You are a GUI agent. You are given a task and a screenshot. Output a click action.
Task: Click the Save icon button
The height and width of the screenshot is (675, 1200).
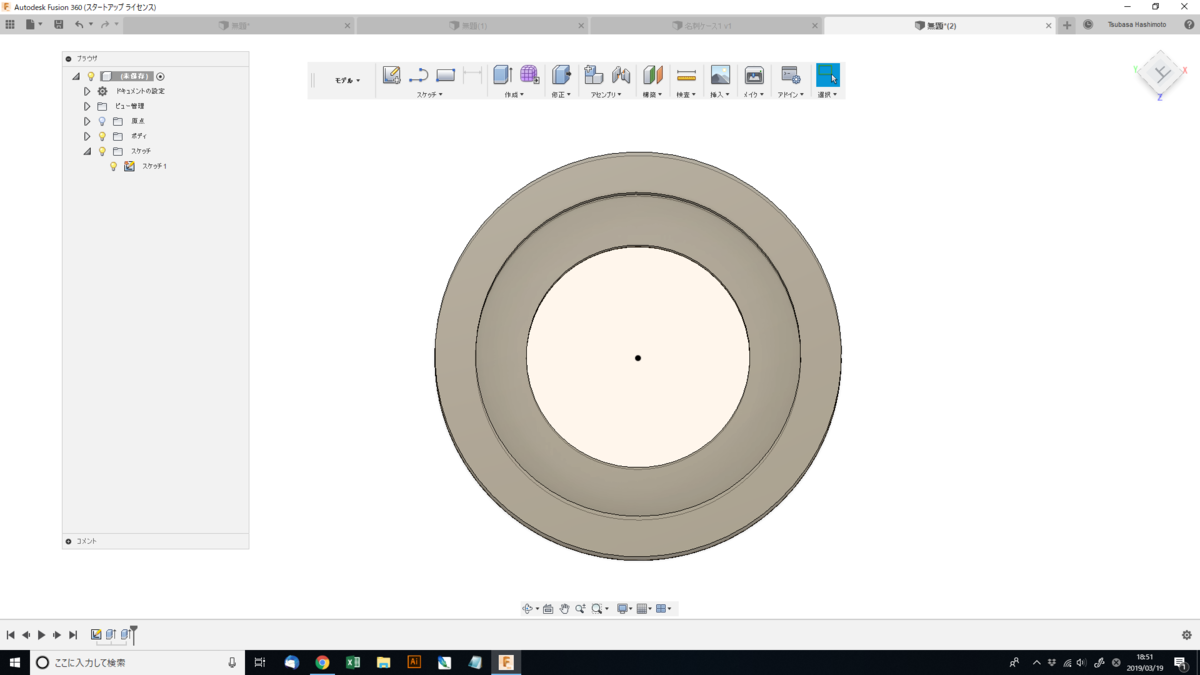pos(59,24)
